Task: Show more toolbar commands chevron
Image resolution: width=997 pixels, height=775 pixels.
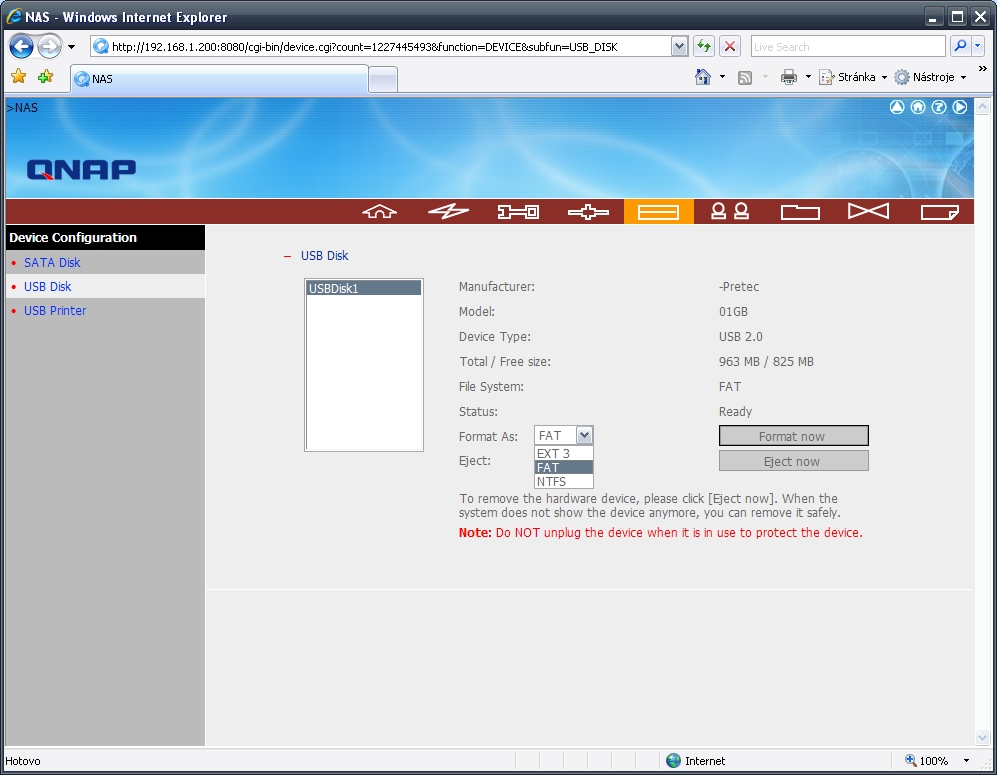Action: tap(983, 68)
